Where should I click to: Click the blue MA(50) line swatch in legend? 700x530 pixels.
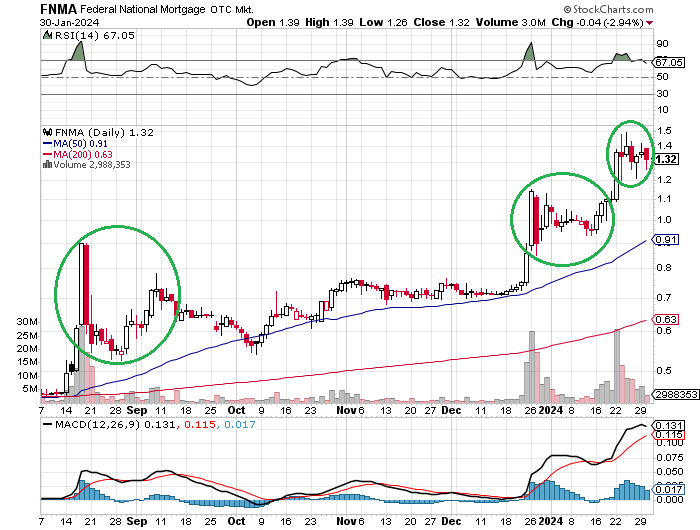(x=47, y=144)
